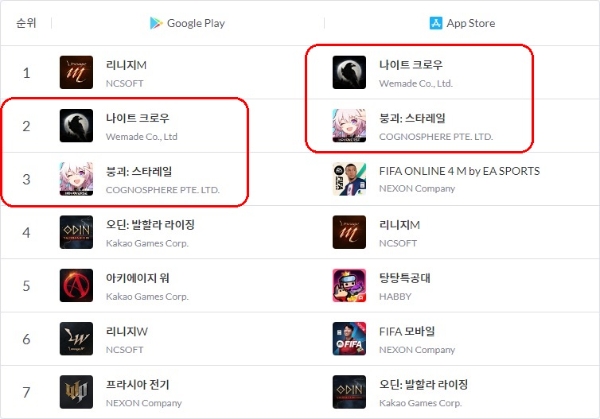Open the 아키에이지 워 red A icon
Image resolution: width=600 pixels, height=419 pixels.
click(x=76, y=285)
